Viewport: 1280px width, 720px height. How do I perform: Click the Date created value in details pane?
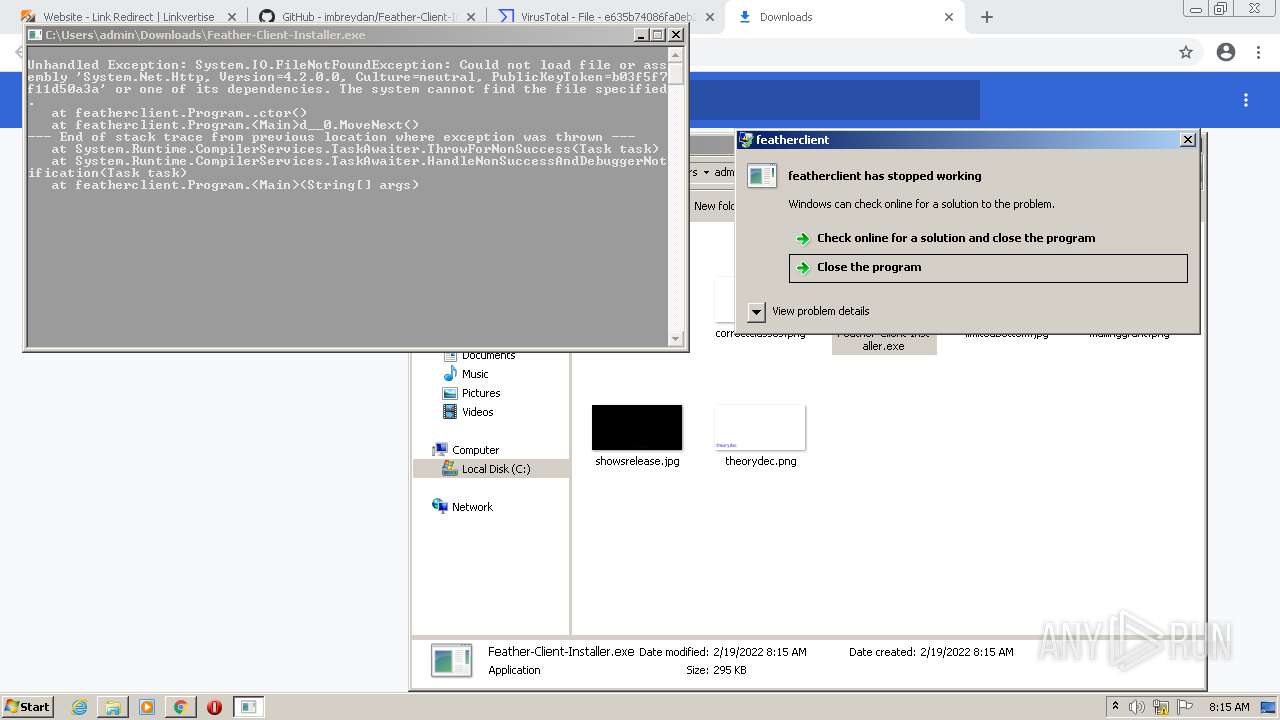[x=967, y=652]
